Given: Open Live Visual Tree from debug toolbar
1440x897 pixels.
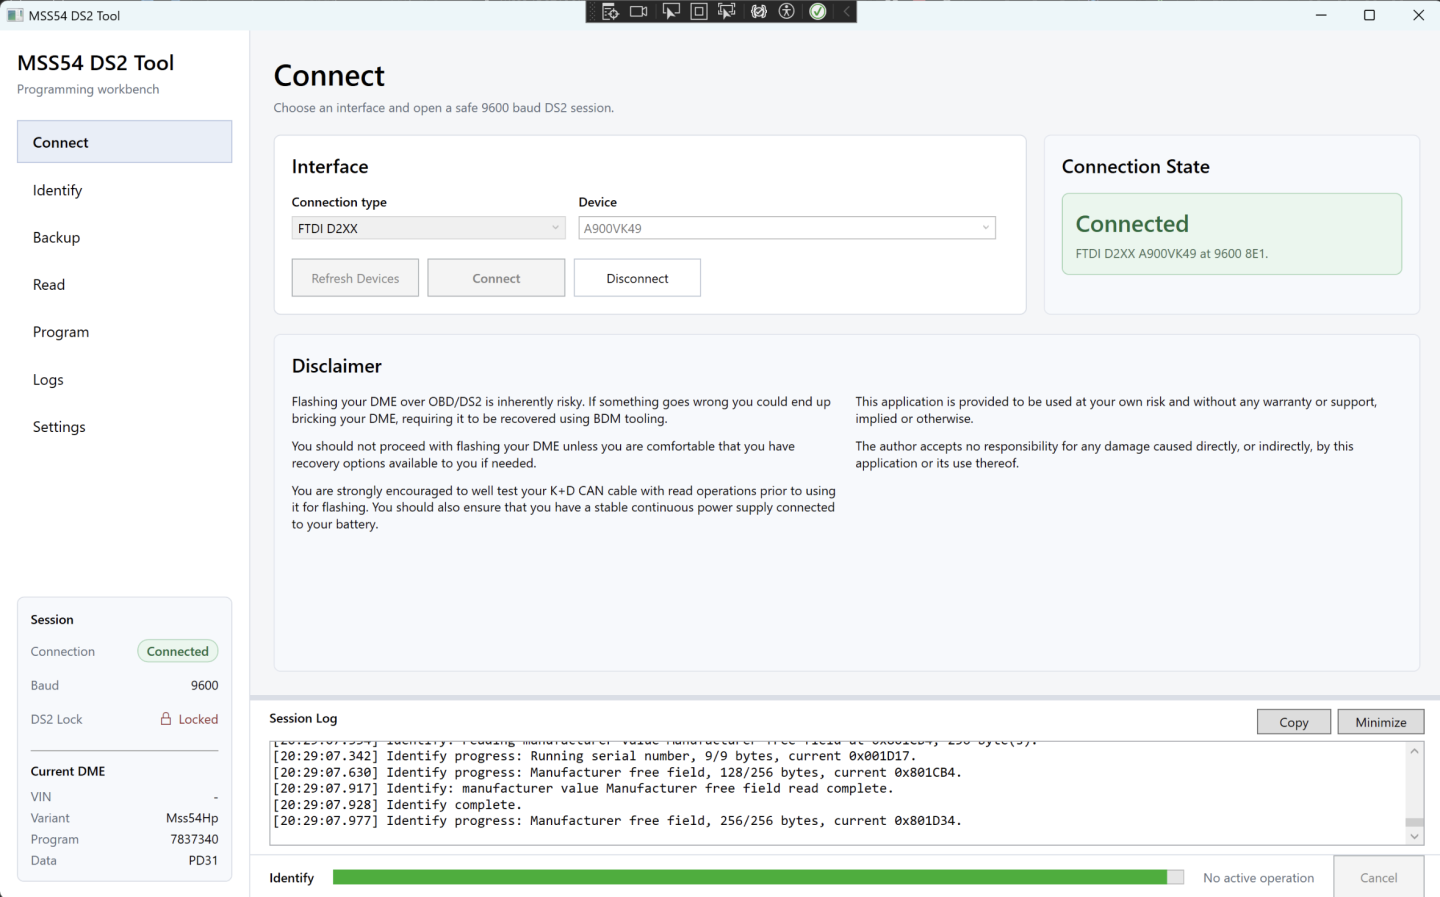Looking at the screenshot, I should [610, 12].
